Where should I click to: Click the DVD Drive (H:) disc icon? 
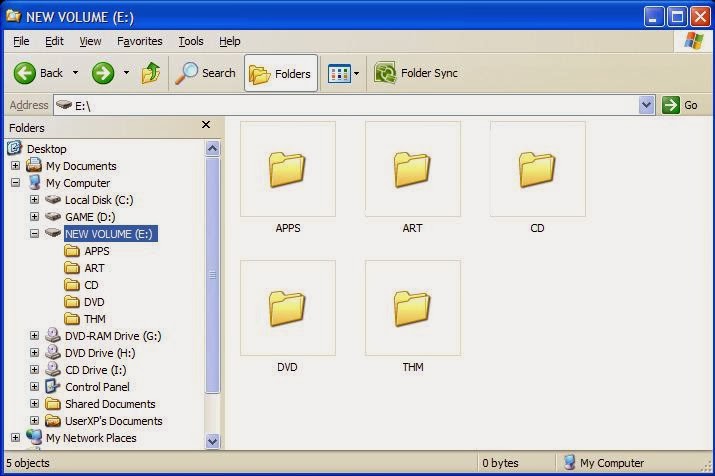(x=53, y=352)
